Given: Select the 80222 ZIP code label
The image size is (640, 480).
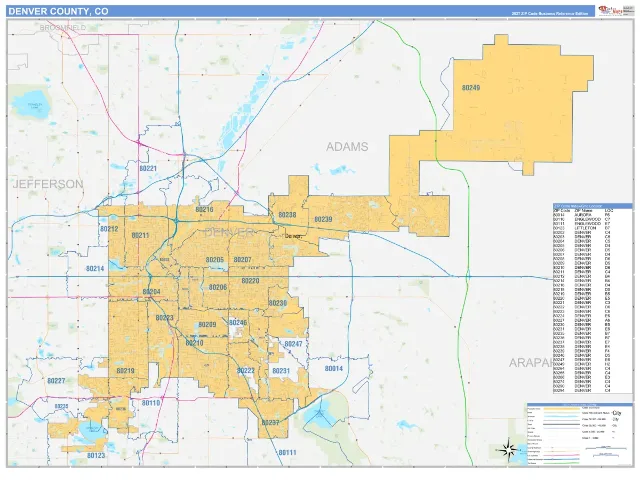Looking at the screenshot, I should pos(245,371).
